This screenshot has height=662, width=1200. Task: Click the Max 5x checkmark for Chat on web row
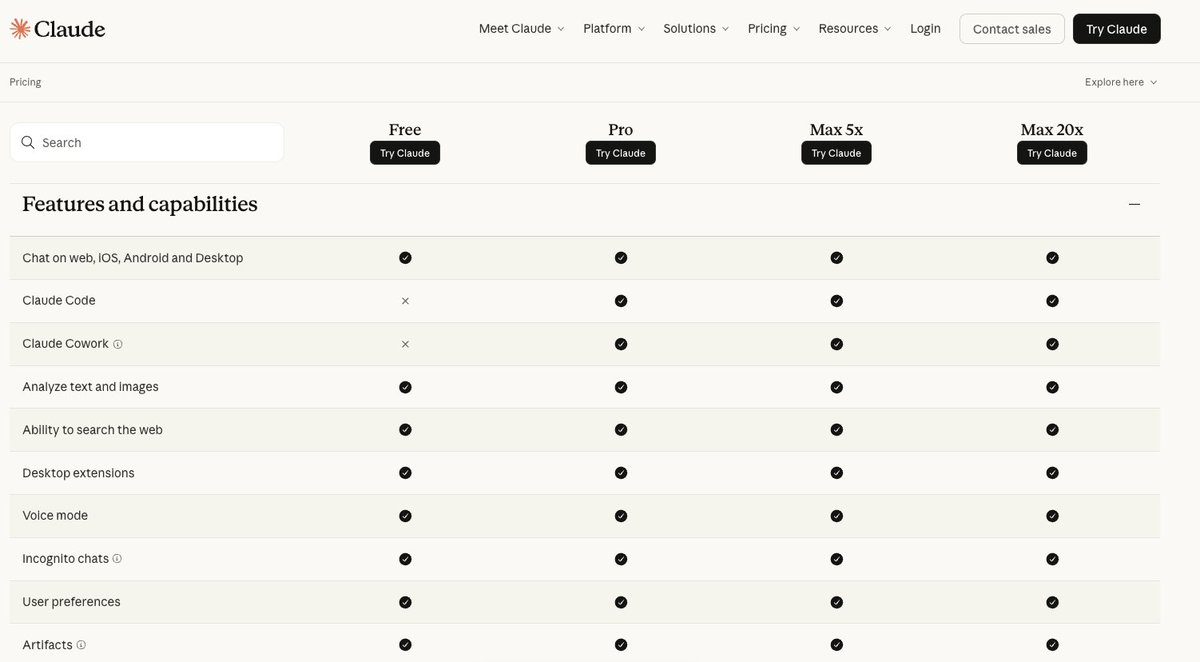pyautogui.click(x=837, y=258)
